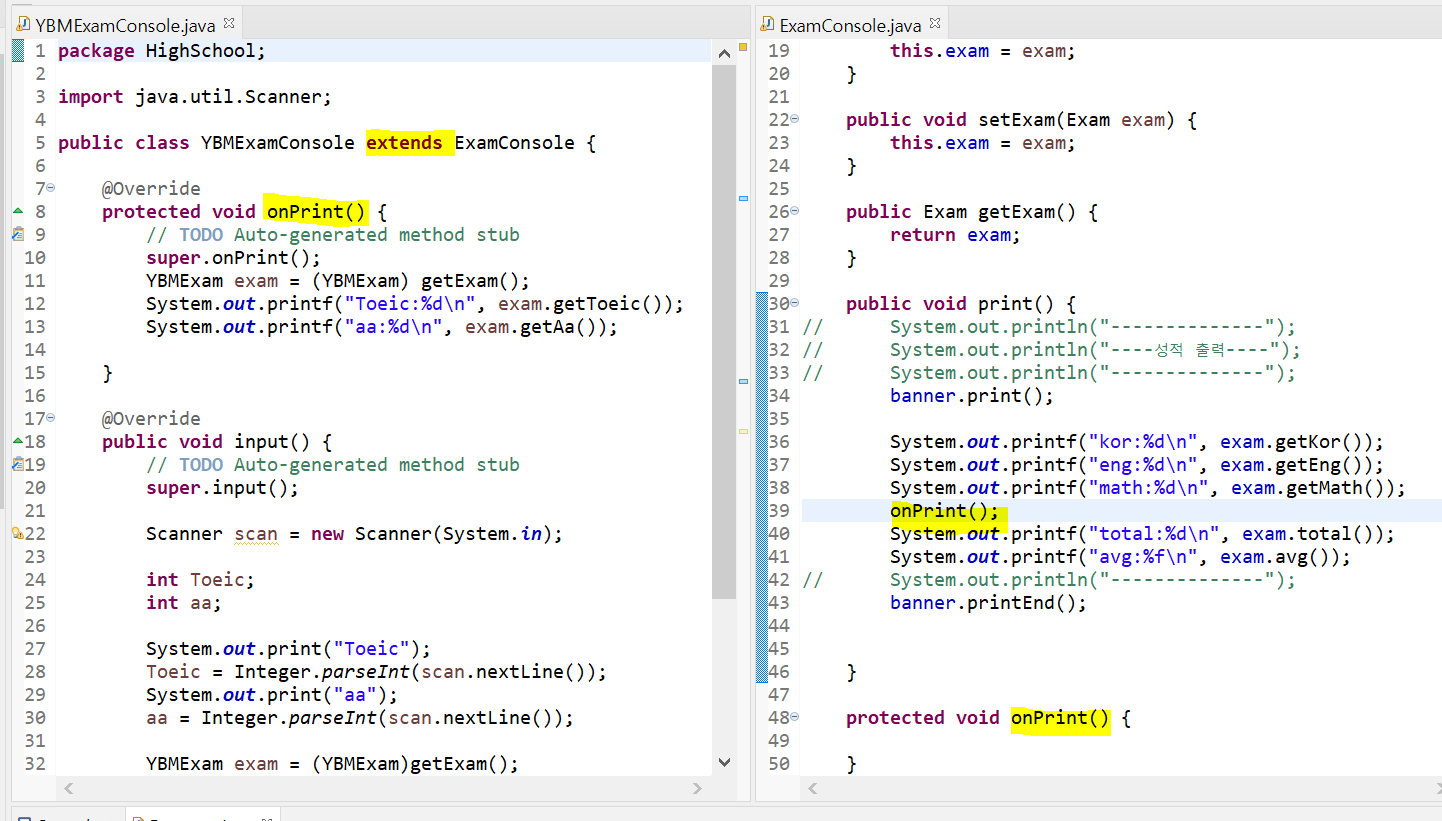Click the highlighted onPrint(); call on line 39

[945, 510]
